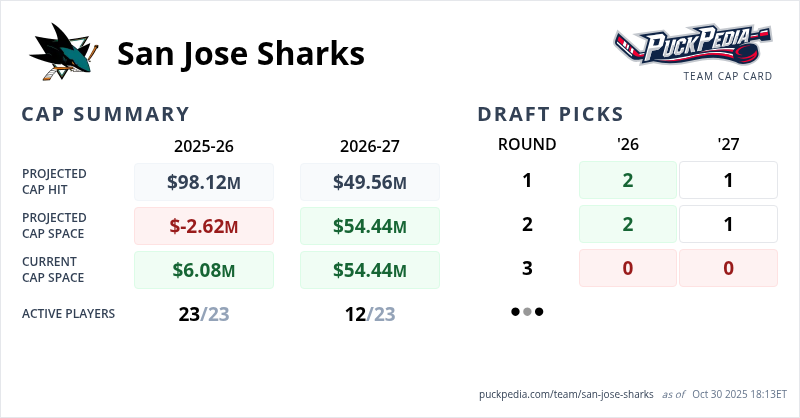
Task: Click Round 3 '26 draft pick cell
Action: pyautogui.click(x=628, y=268)
